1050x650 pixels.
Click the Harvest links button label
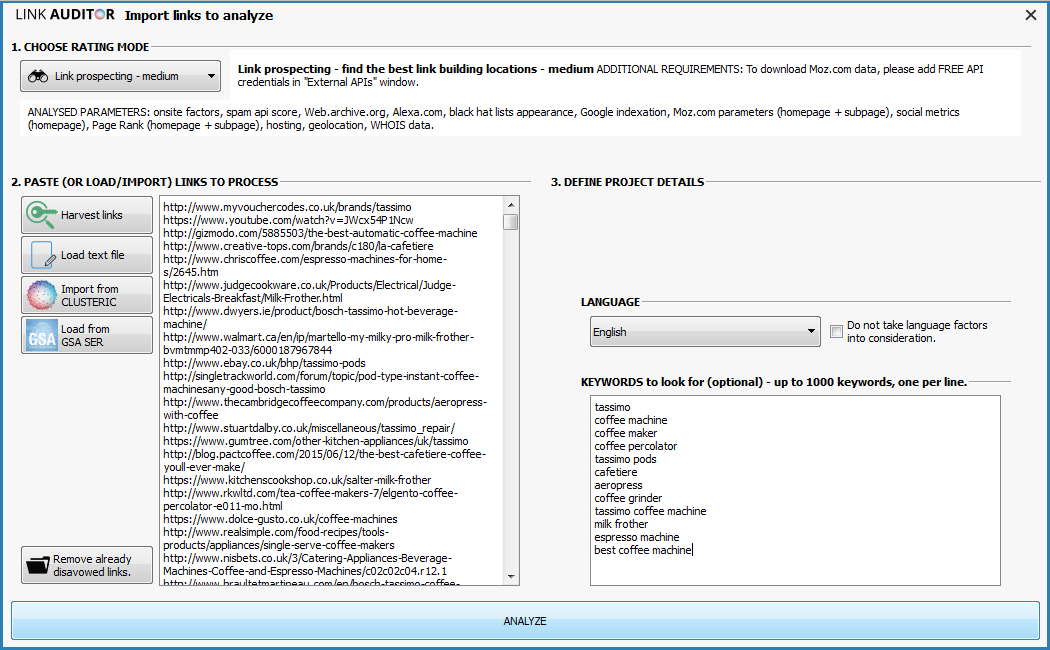[x=92, y=215]
